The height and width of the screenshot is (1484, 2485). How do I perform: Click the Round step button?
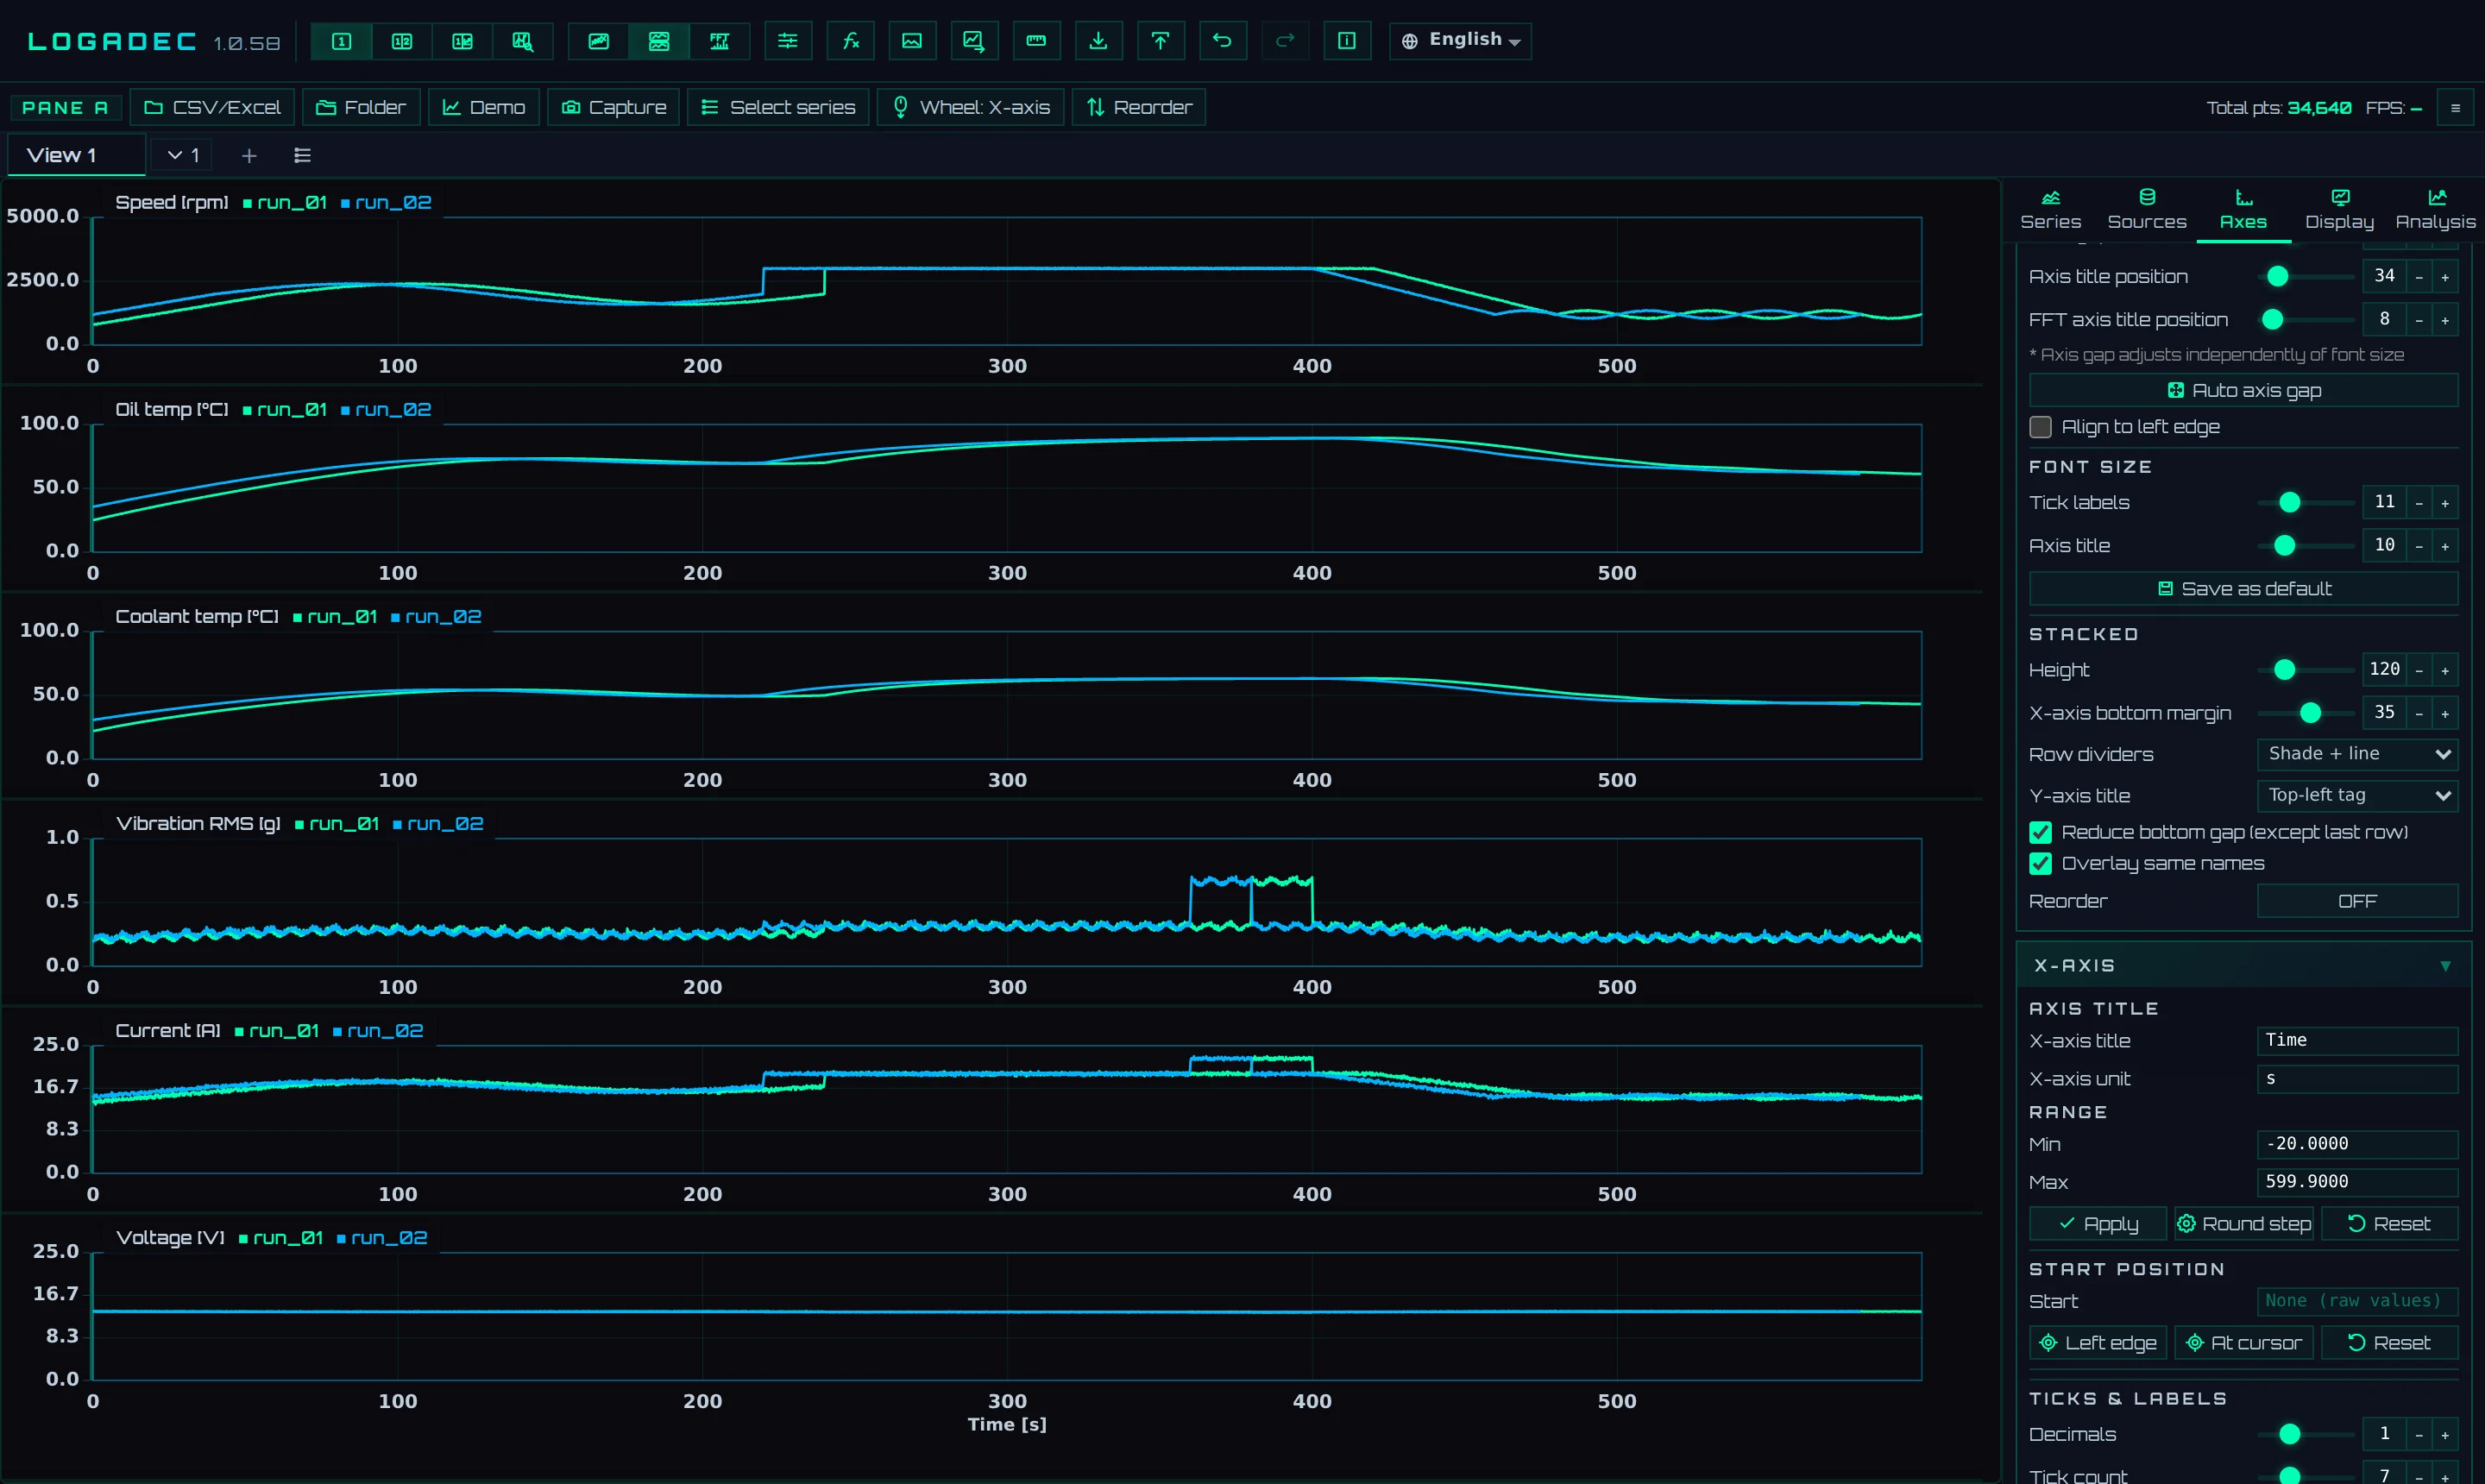[x=2243, y=1224]
